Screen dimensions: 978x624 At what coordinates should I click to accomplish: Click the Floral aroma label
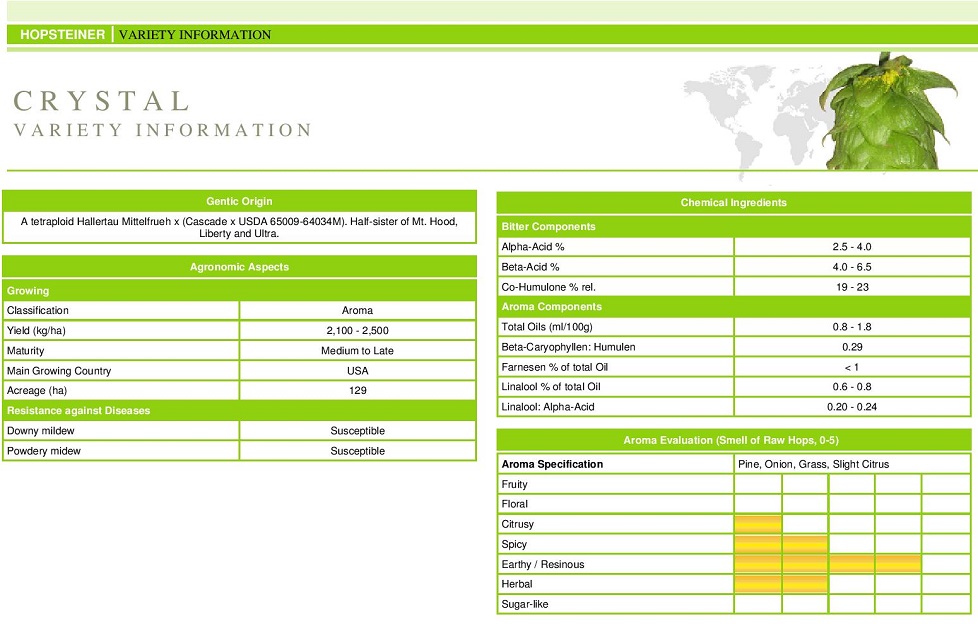click(x=514, y=504)
